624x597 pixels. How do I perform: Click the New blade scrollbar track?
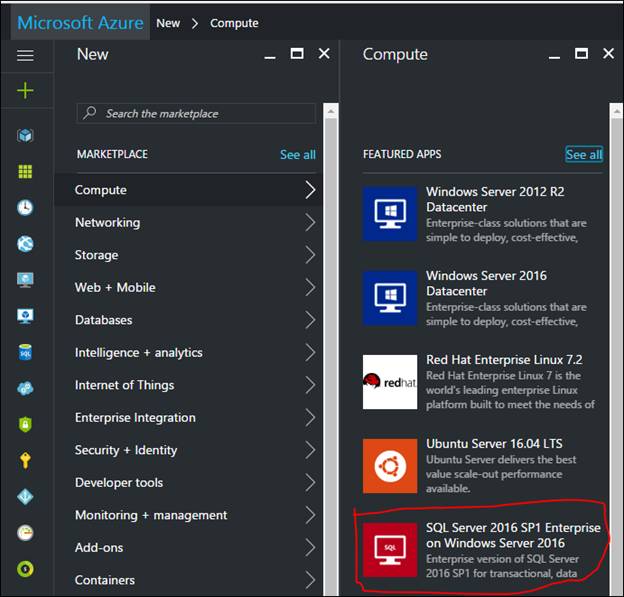(330, 357)
